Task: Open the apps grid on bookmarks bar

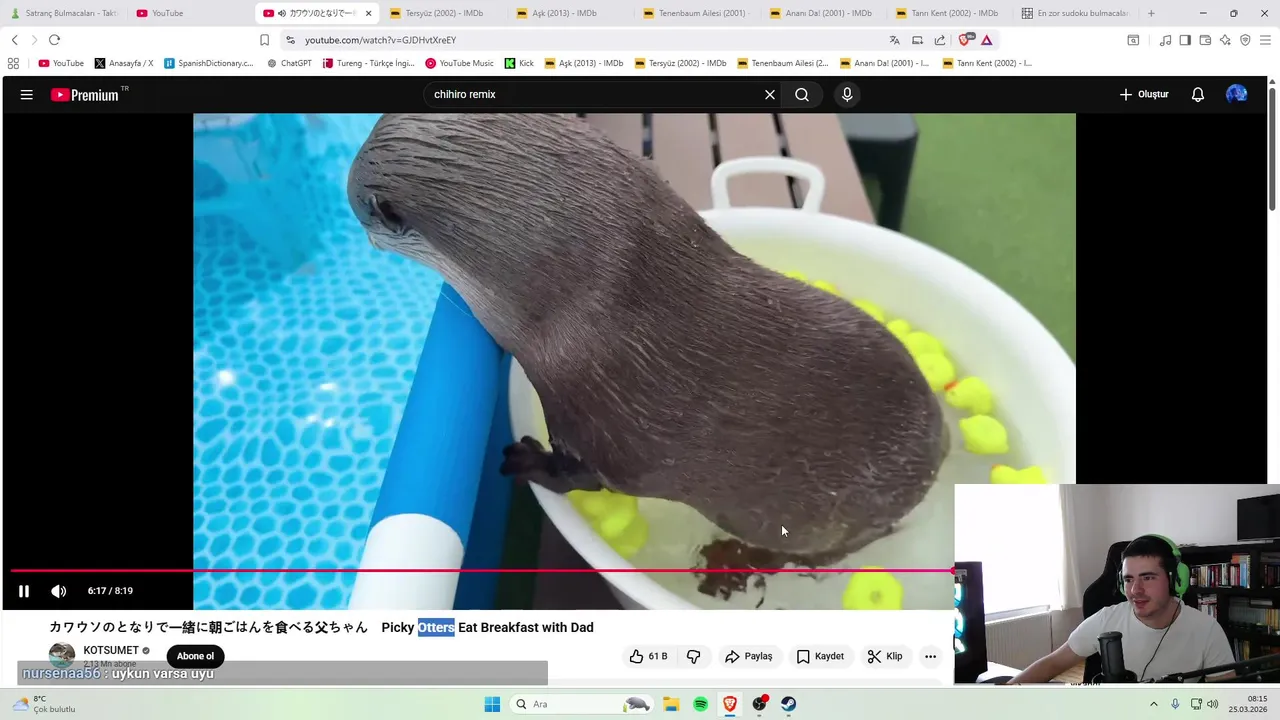Action: 13,63
